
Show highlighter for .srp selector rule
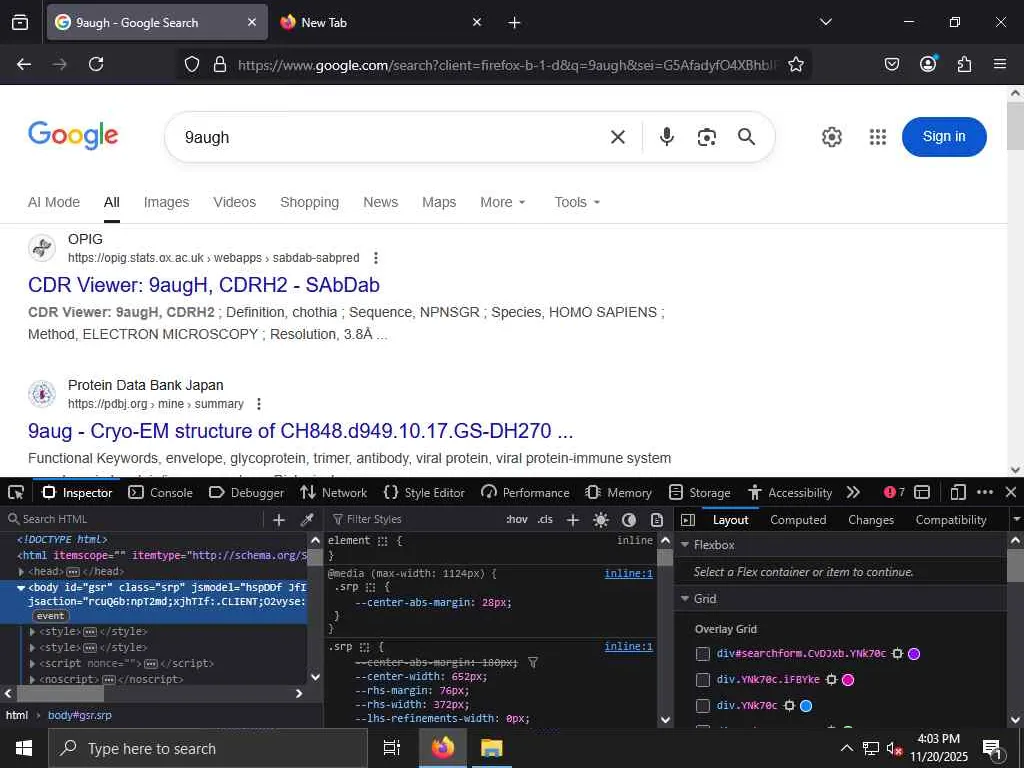point(364,647)
